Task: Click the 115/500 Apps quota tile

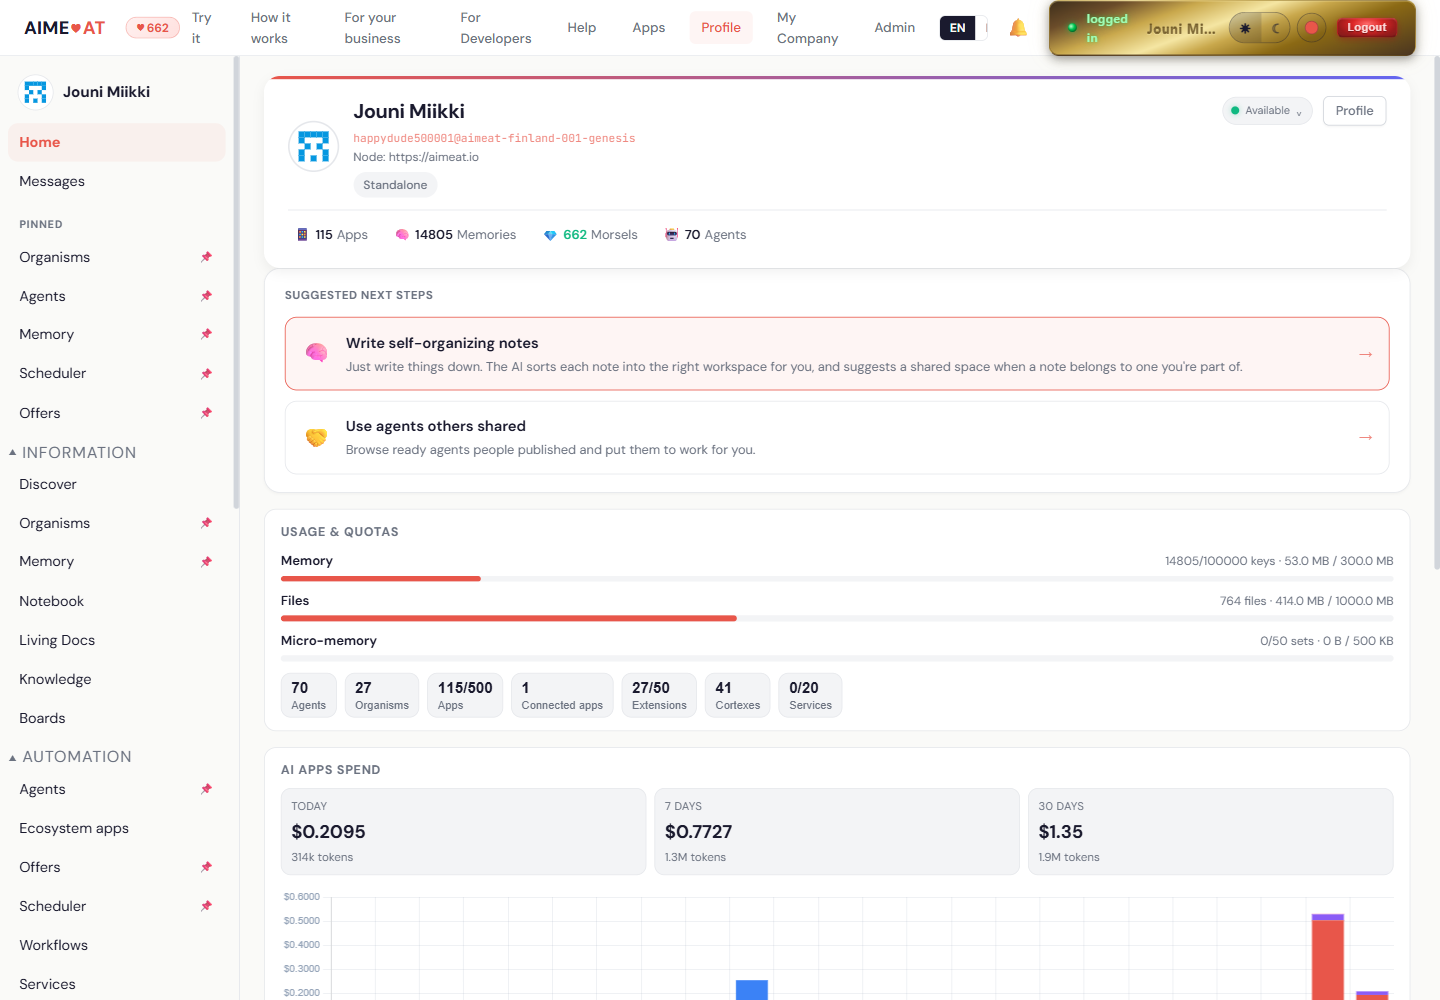Action: pos(465,695)
